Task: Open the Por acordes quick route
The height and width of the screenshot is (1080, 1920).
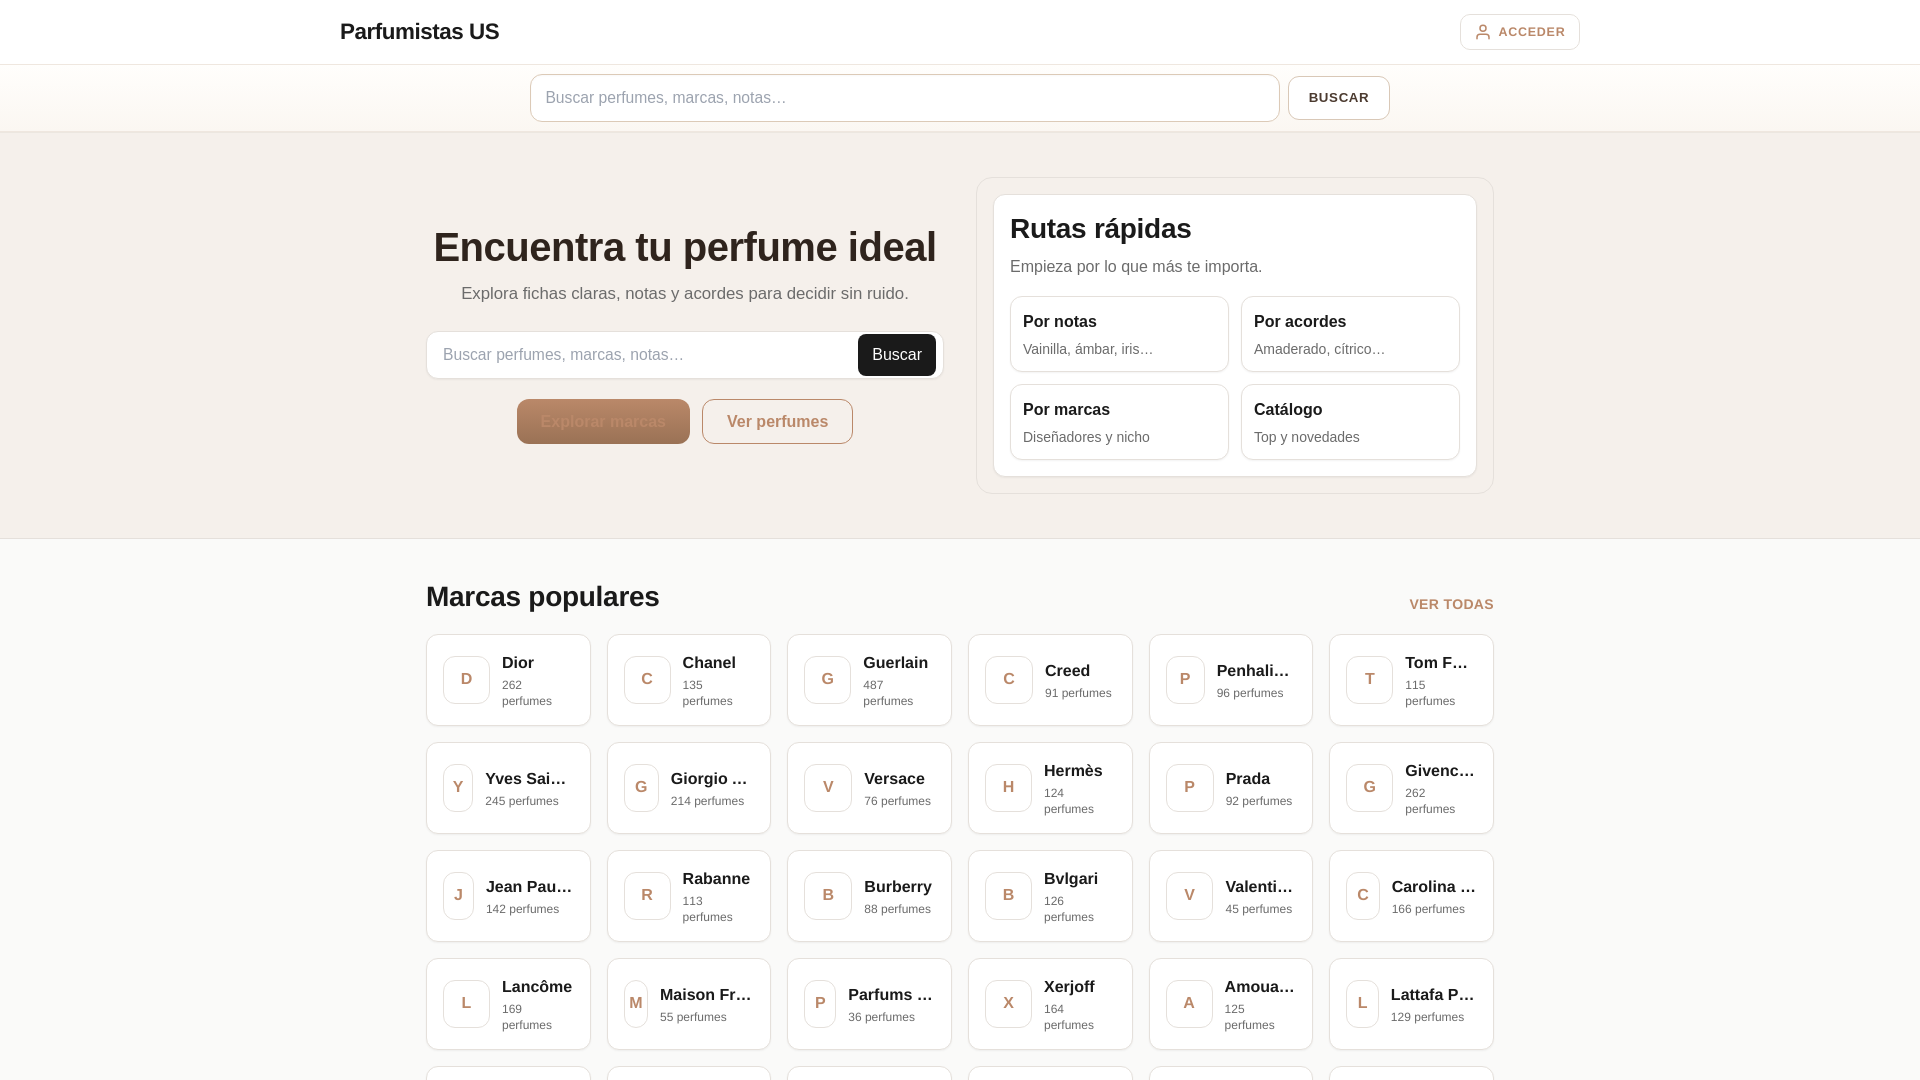Action: (1350, 334)
